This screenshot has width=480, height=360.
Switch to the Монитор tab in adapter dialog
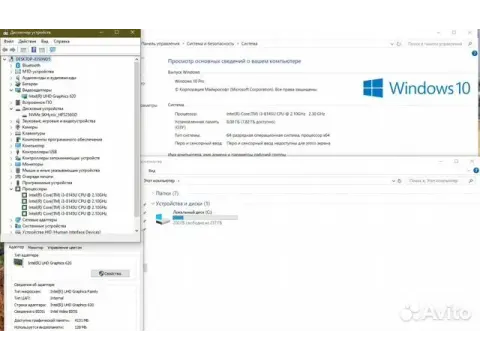point(35,248)
